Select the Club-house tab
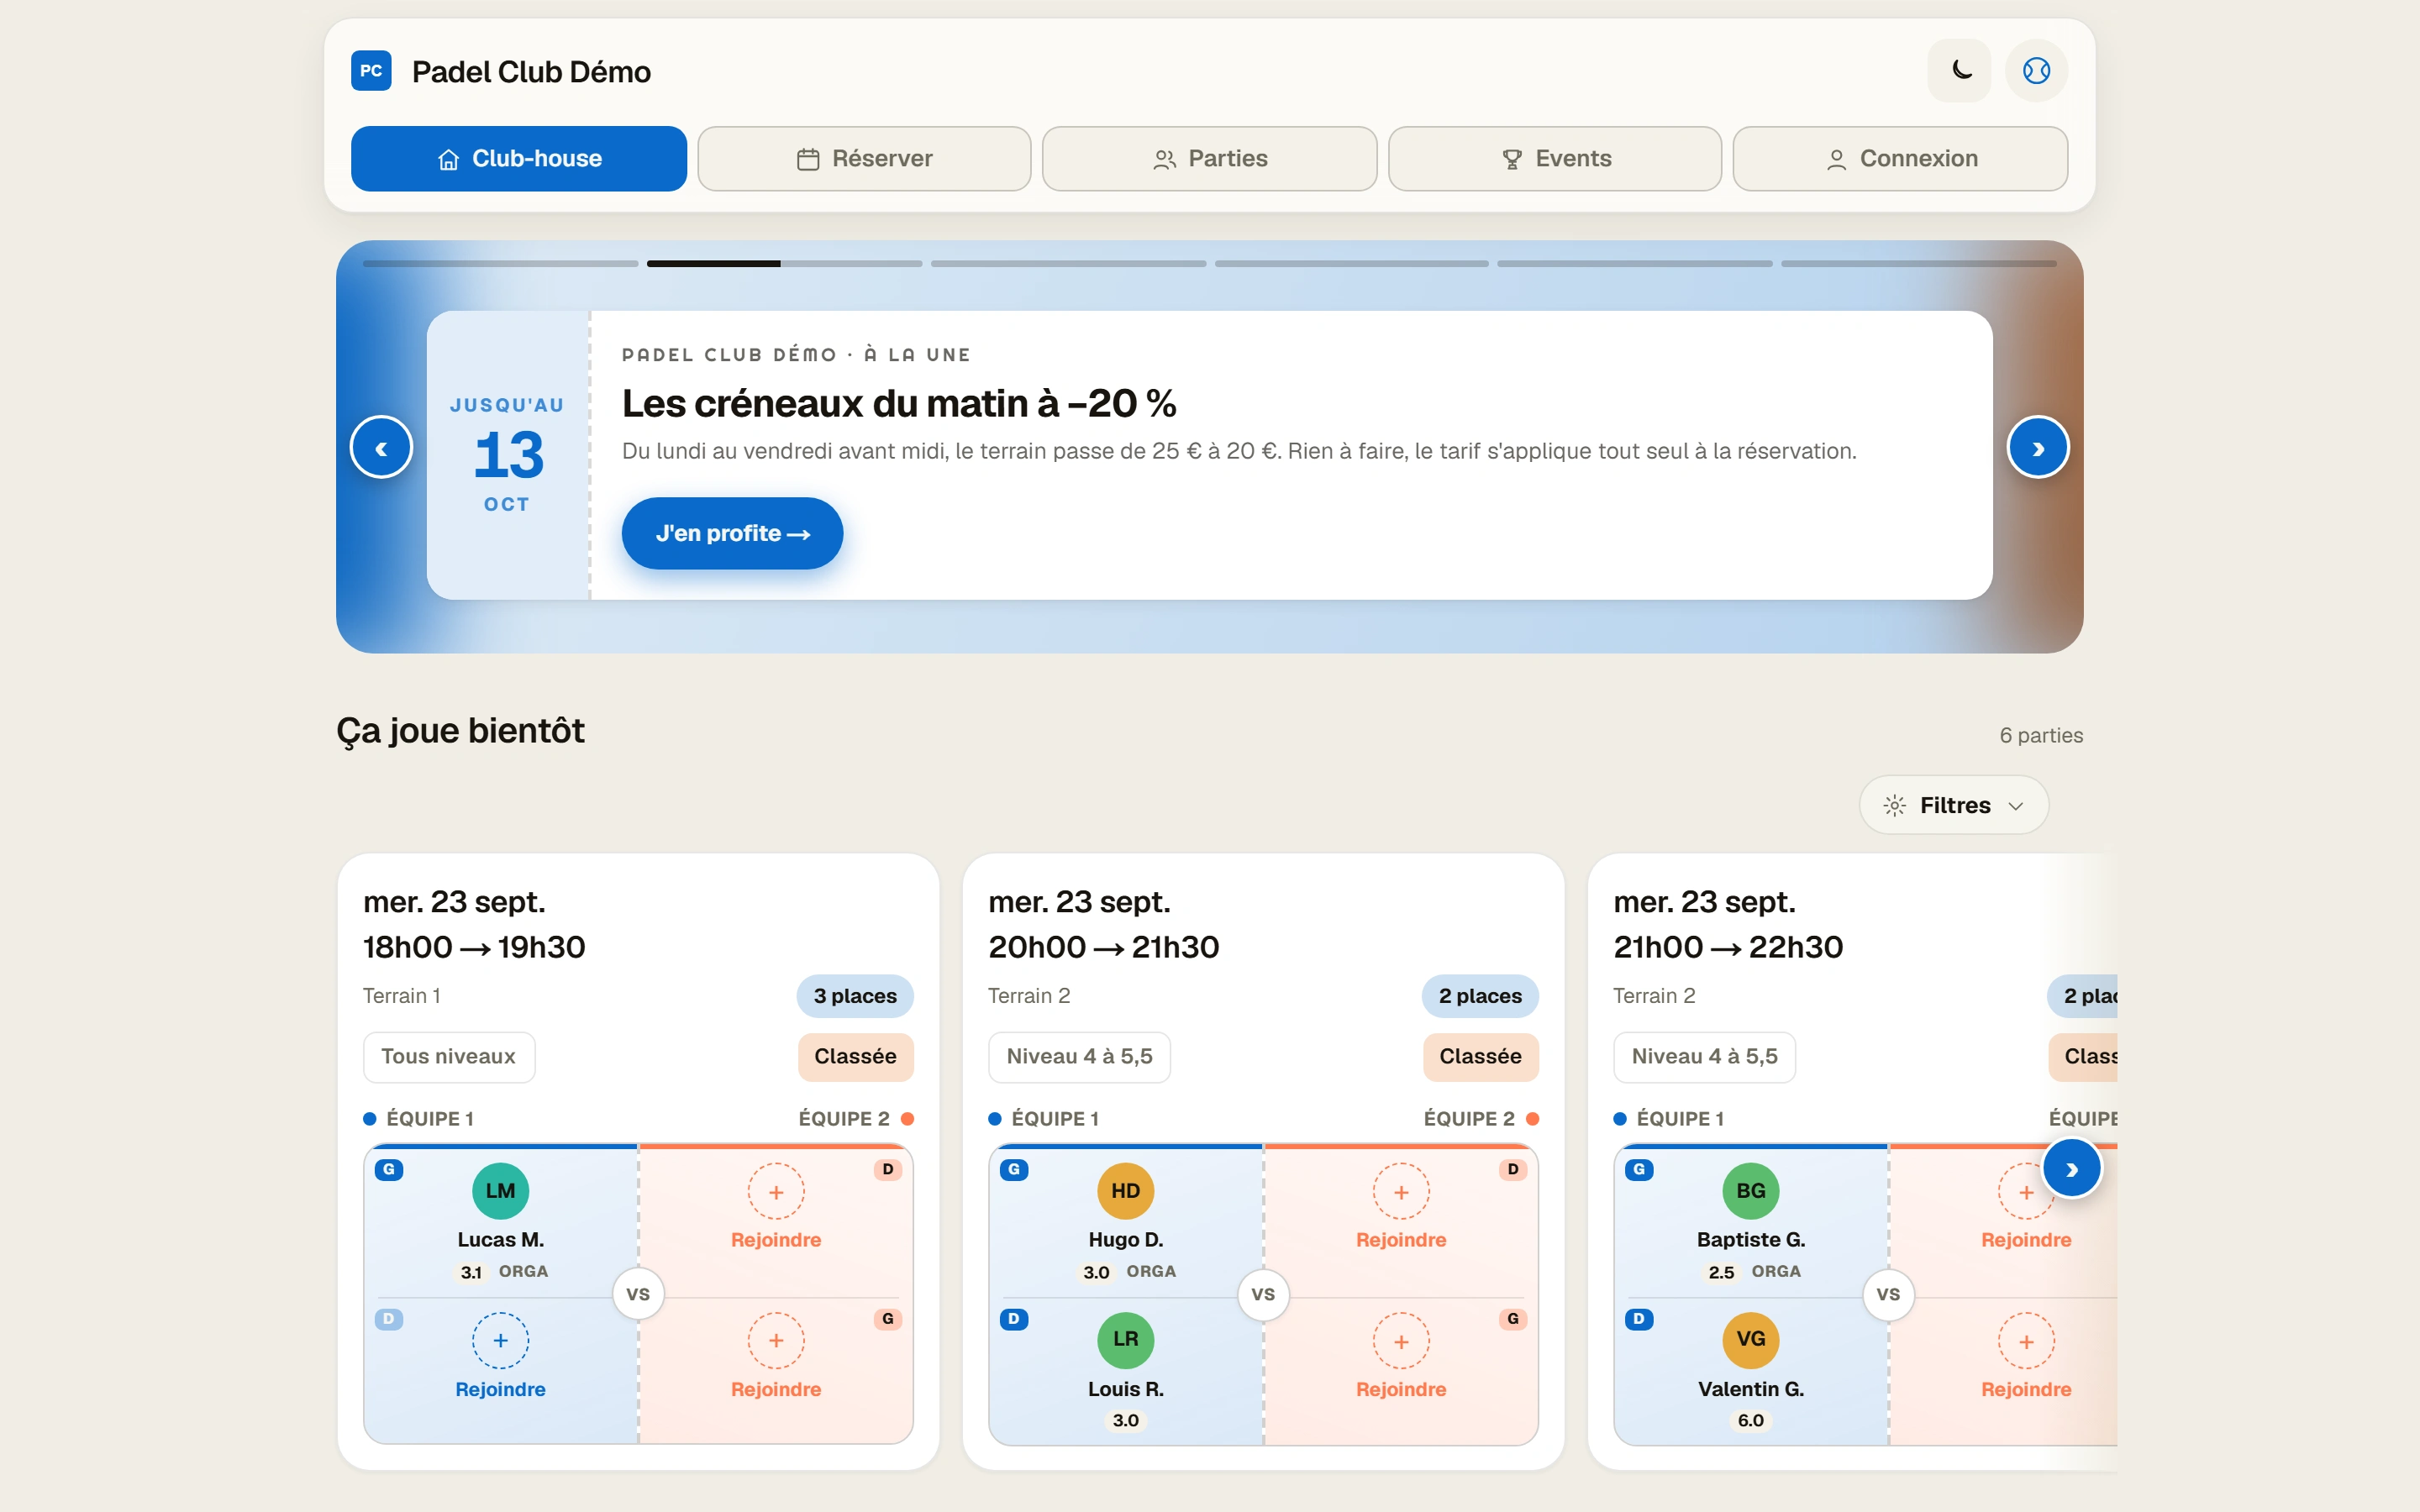The height and width of the screenshot is (1512, 2420). (519, 159)
